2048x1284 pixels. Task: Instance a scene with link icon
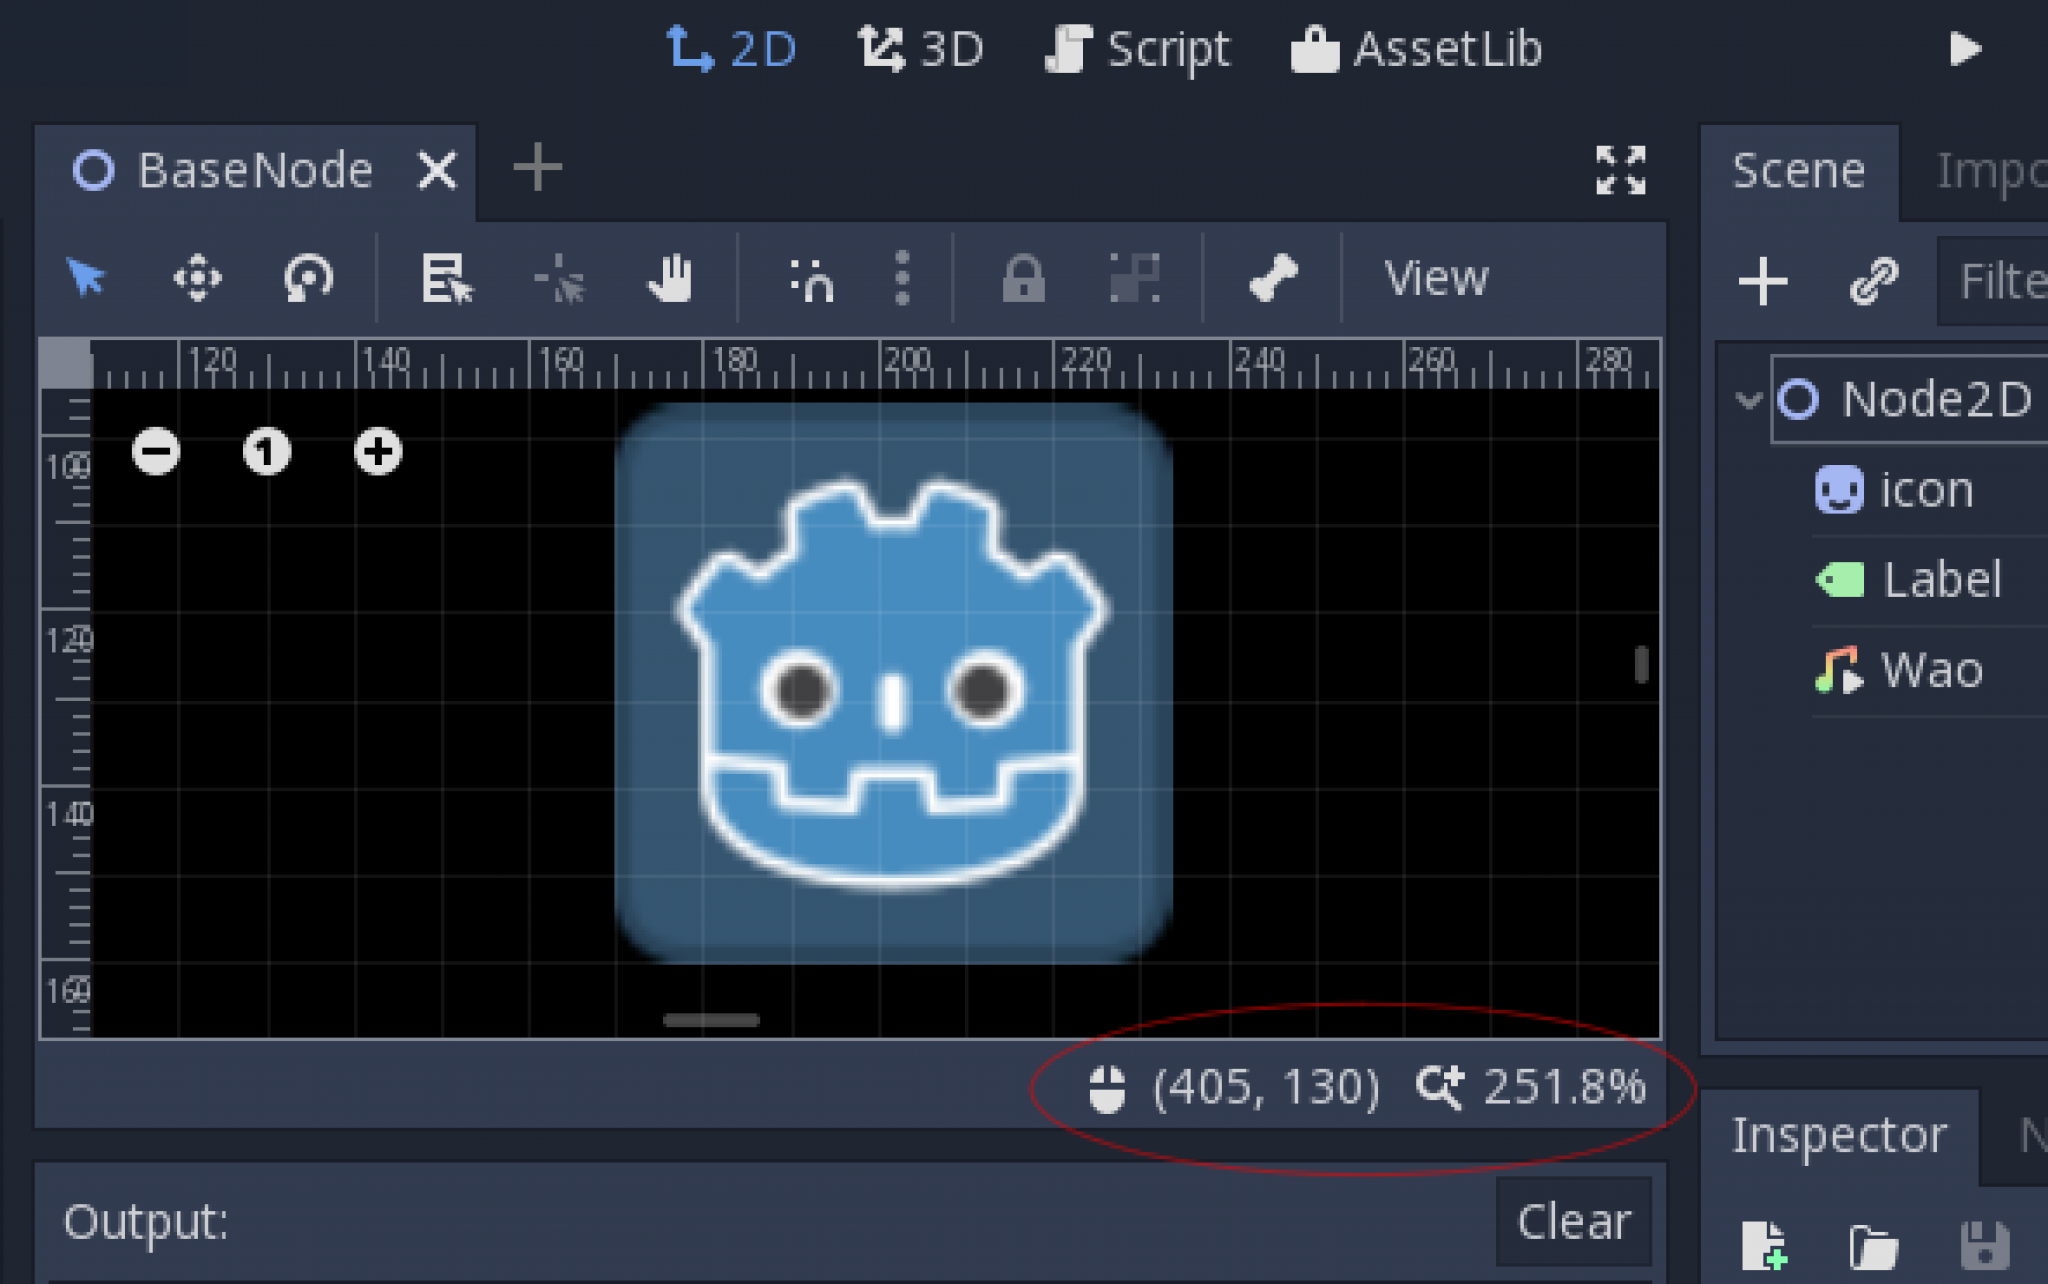point(1873,281)
